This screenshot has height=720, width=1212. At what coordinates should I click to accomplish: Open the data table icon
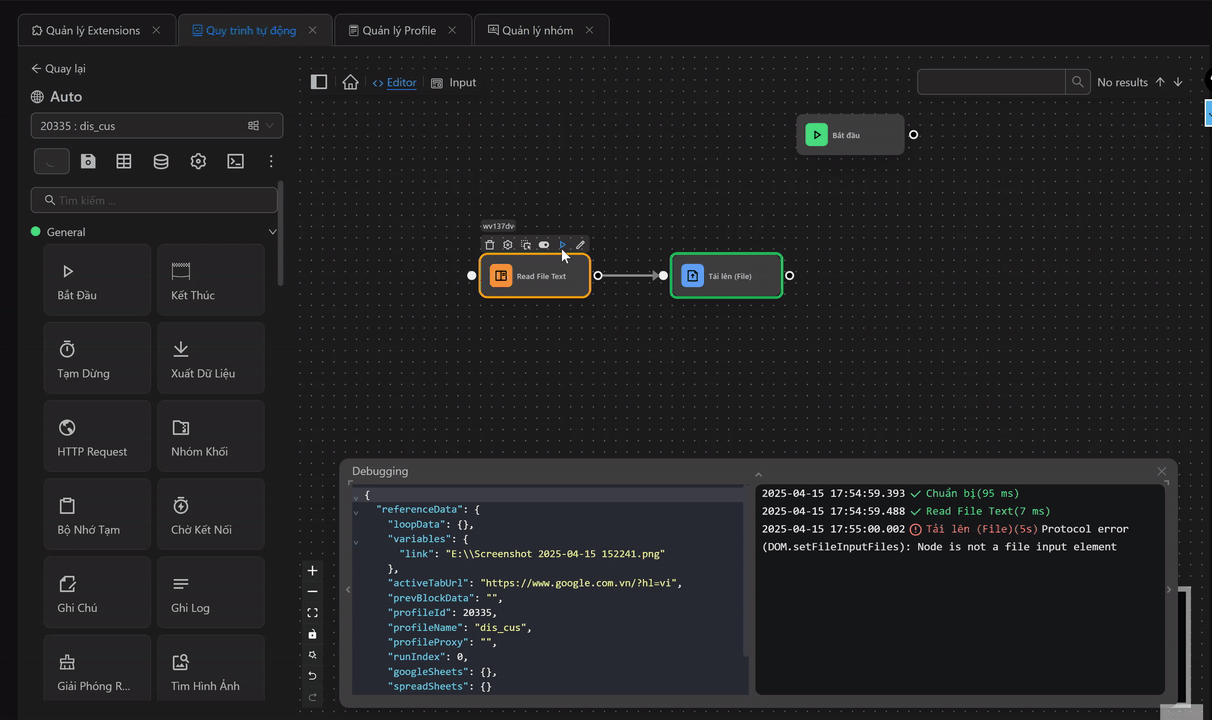[x=124, y=161]
